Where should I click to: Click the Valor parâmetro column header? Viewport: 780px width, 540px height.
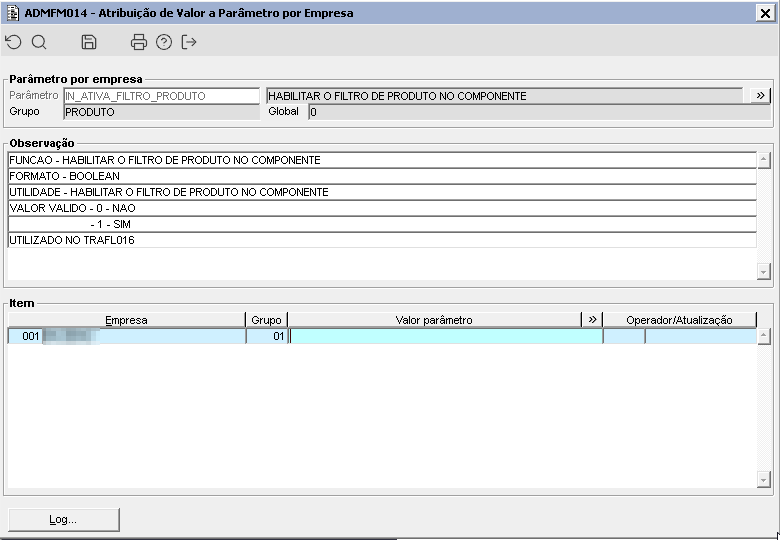pos(434,320)
